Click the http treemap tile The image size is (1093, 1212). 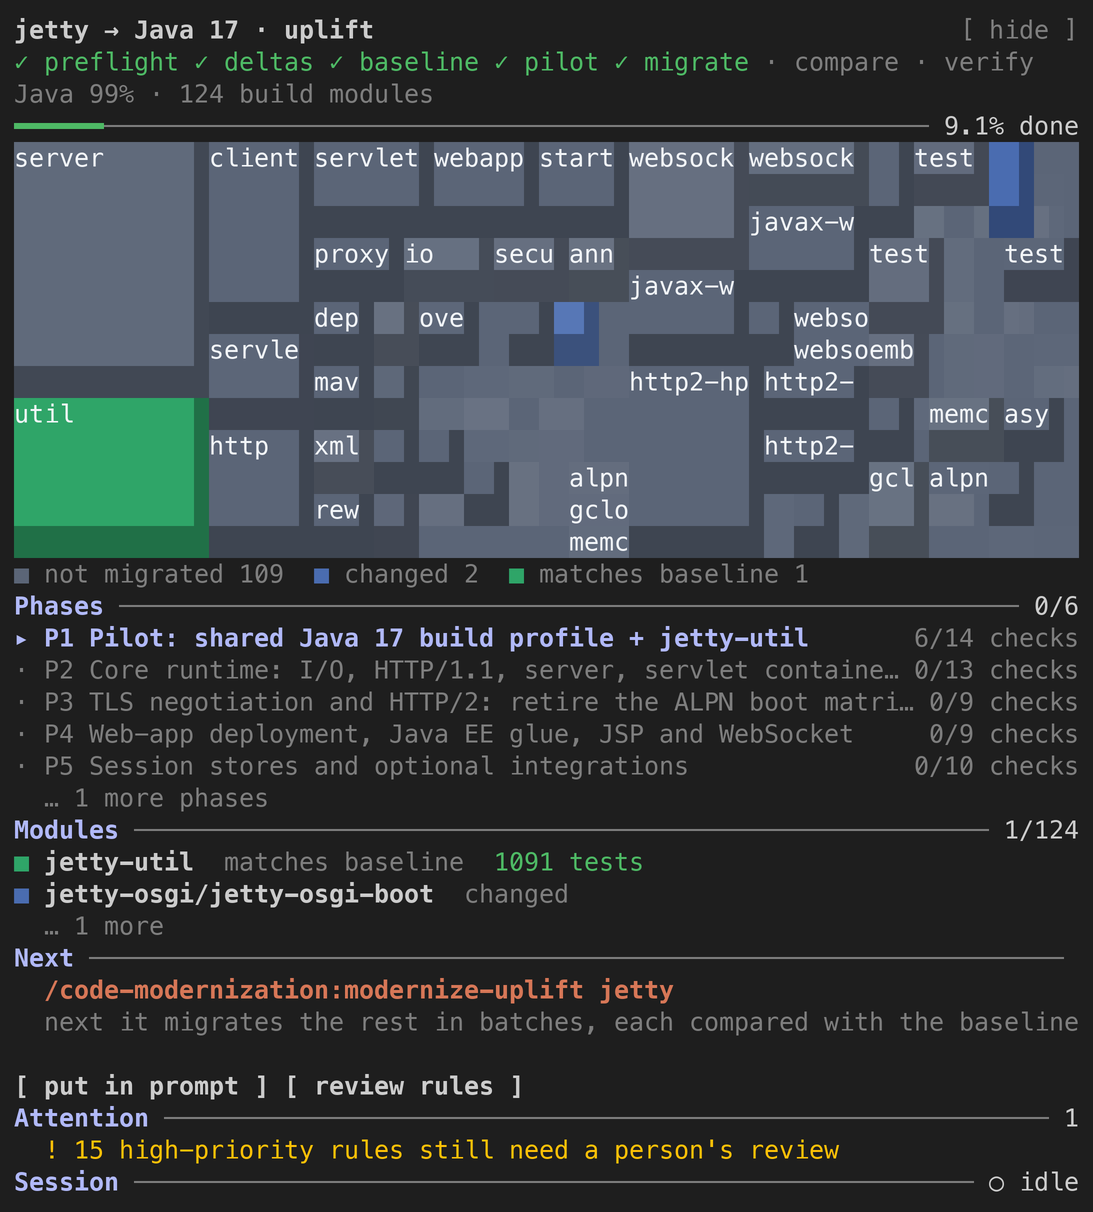(254, 478)
